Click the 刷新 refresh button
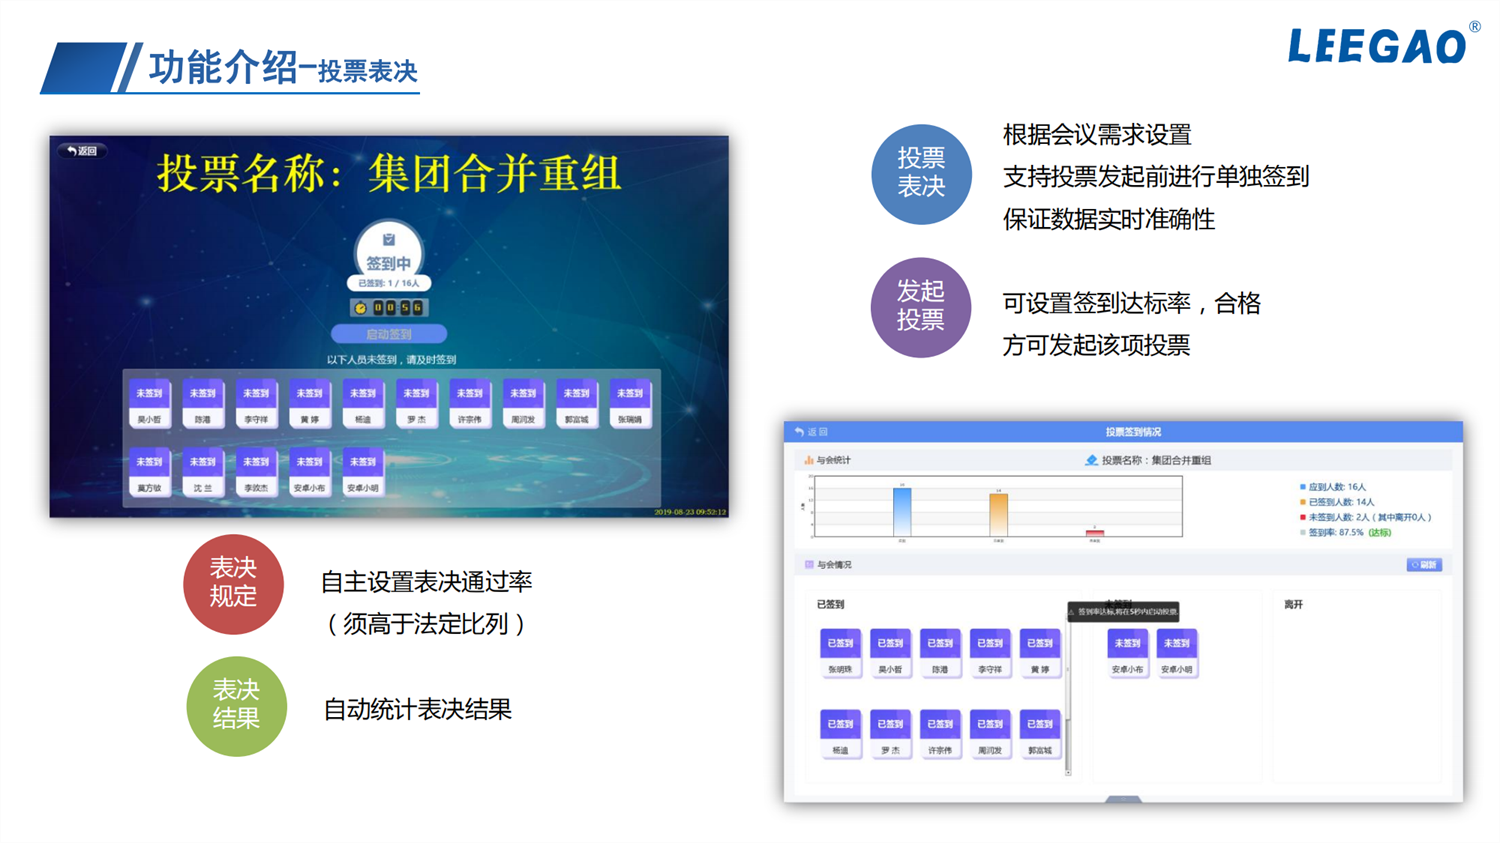The height and width of the screenshot is (843, 1500). click(1424, 565)
